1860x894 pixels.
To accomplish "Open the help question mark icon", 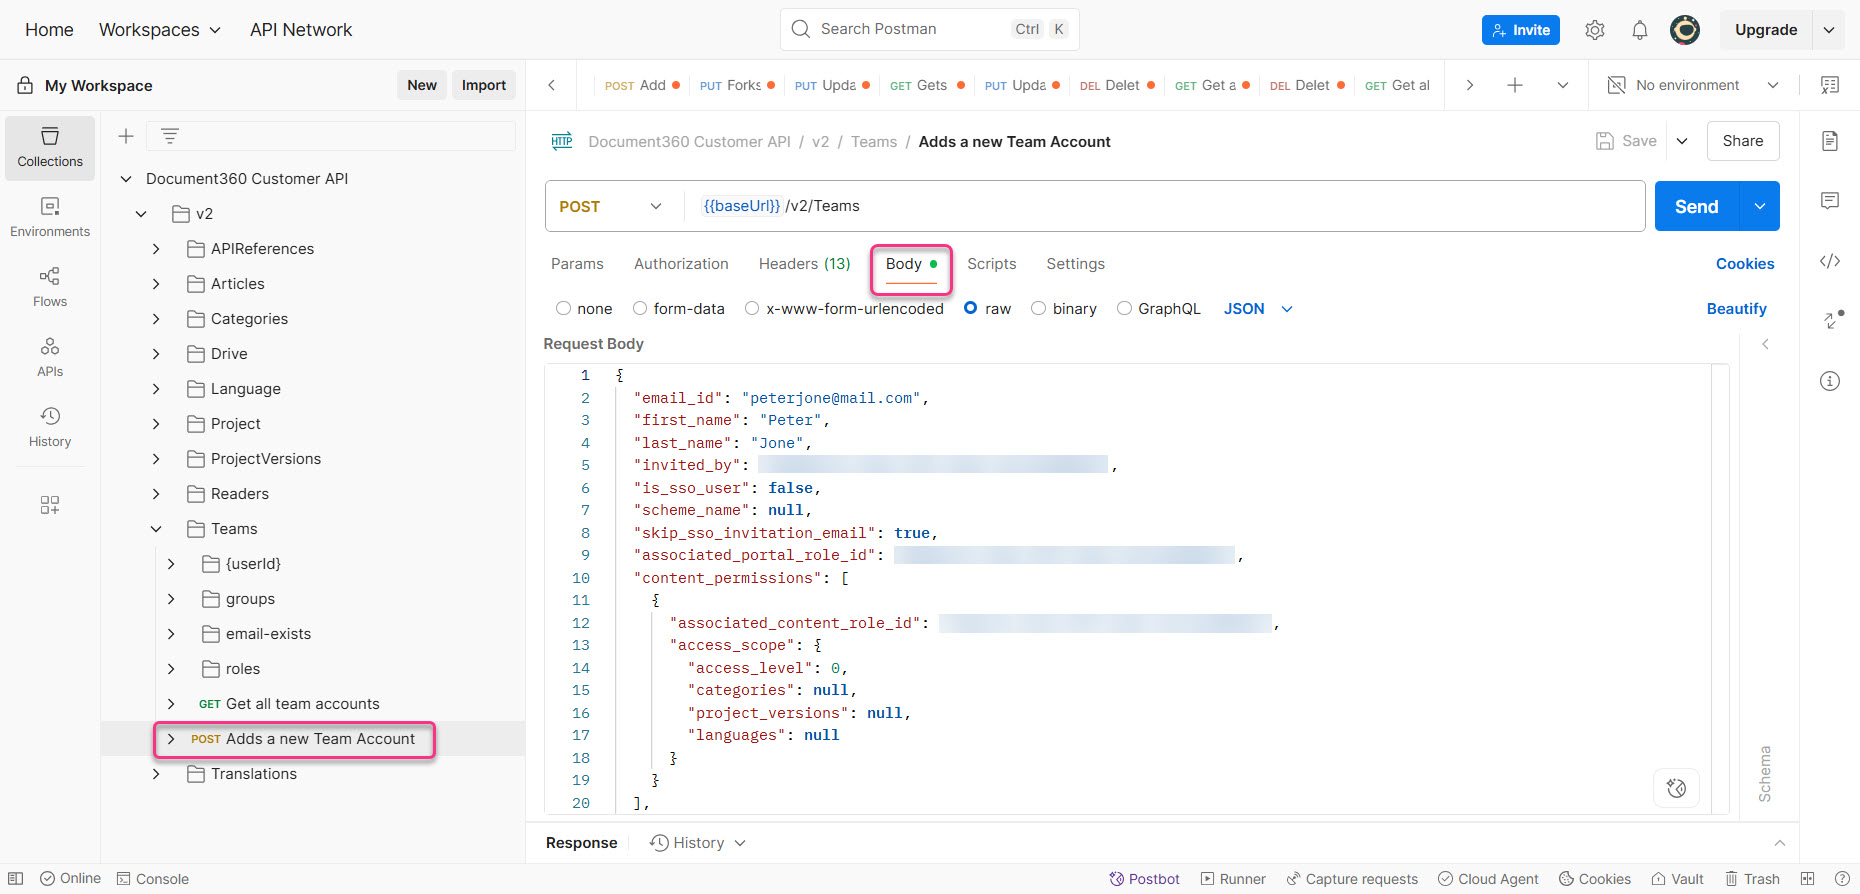I will (x=1842, y=879).
